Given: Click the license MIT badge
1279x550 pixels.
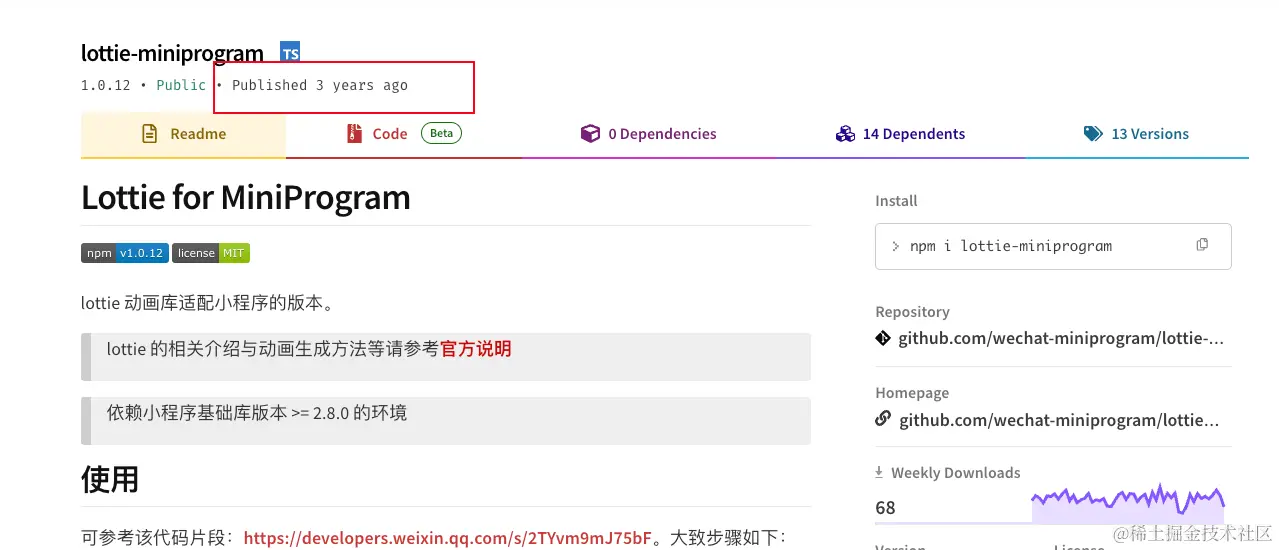Looking at the screenshot, I should (211, 253).
